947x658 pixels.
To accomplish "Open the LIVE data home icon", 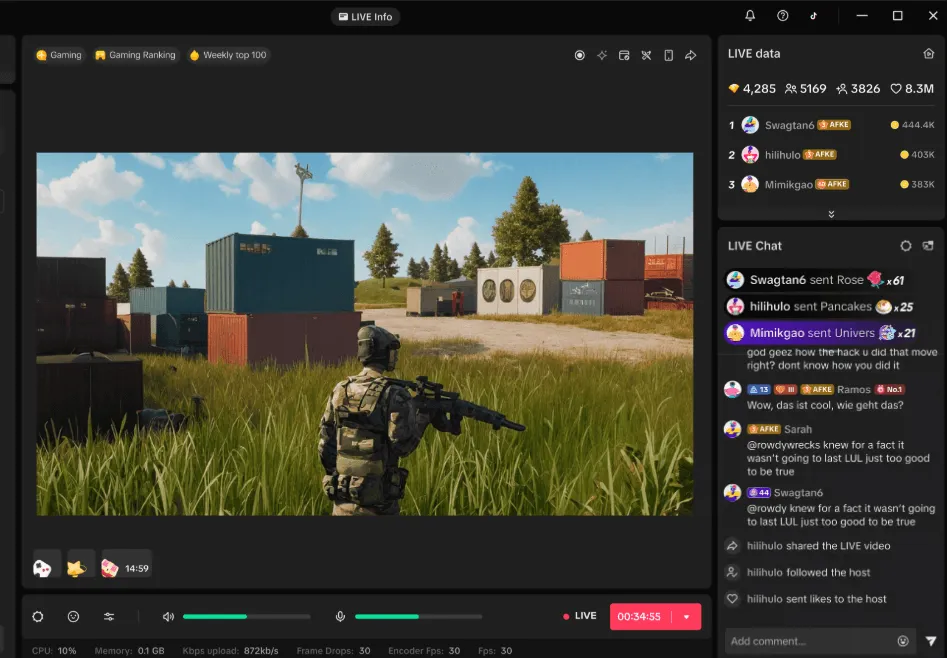I will (928, 54).
